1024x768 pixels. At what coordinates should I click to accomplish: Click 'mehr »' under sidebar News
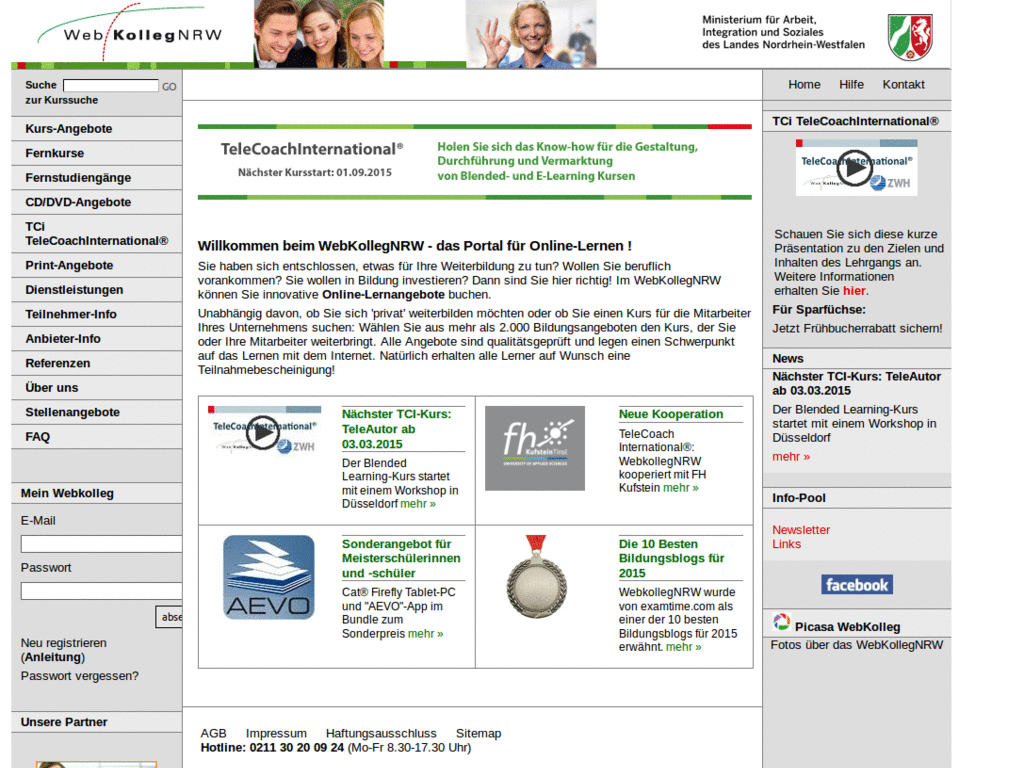pos(791,456)
